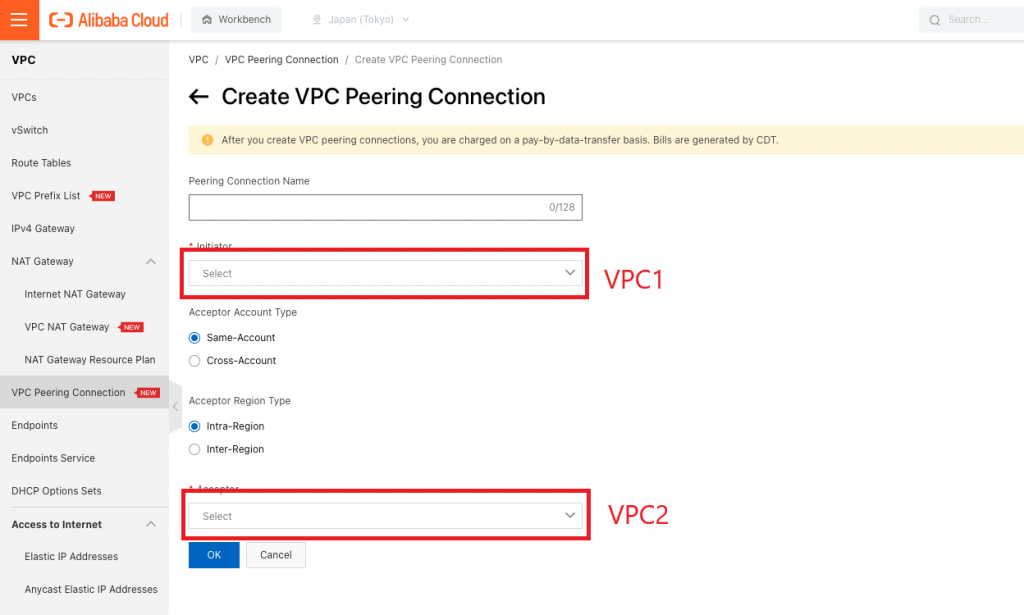
Task: Click the Workbench home icon
Action: [x=207, y=20]
